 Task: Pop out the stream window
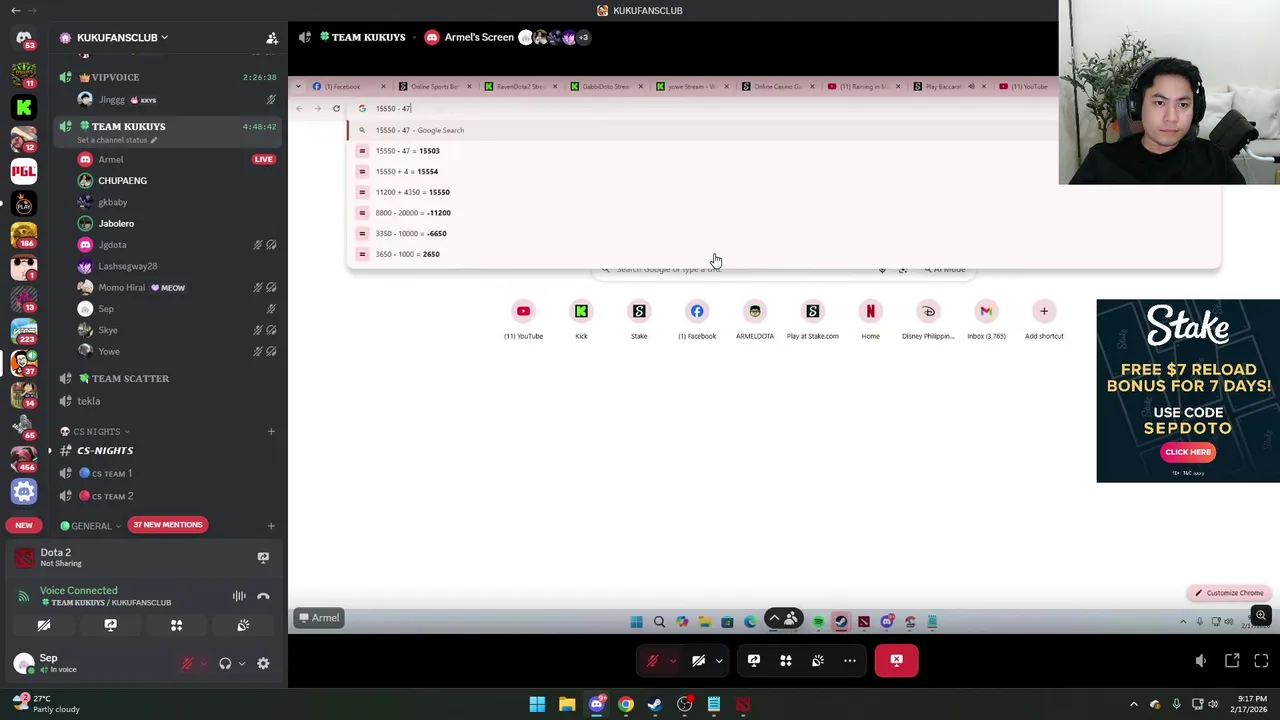[1232, 661]
